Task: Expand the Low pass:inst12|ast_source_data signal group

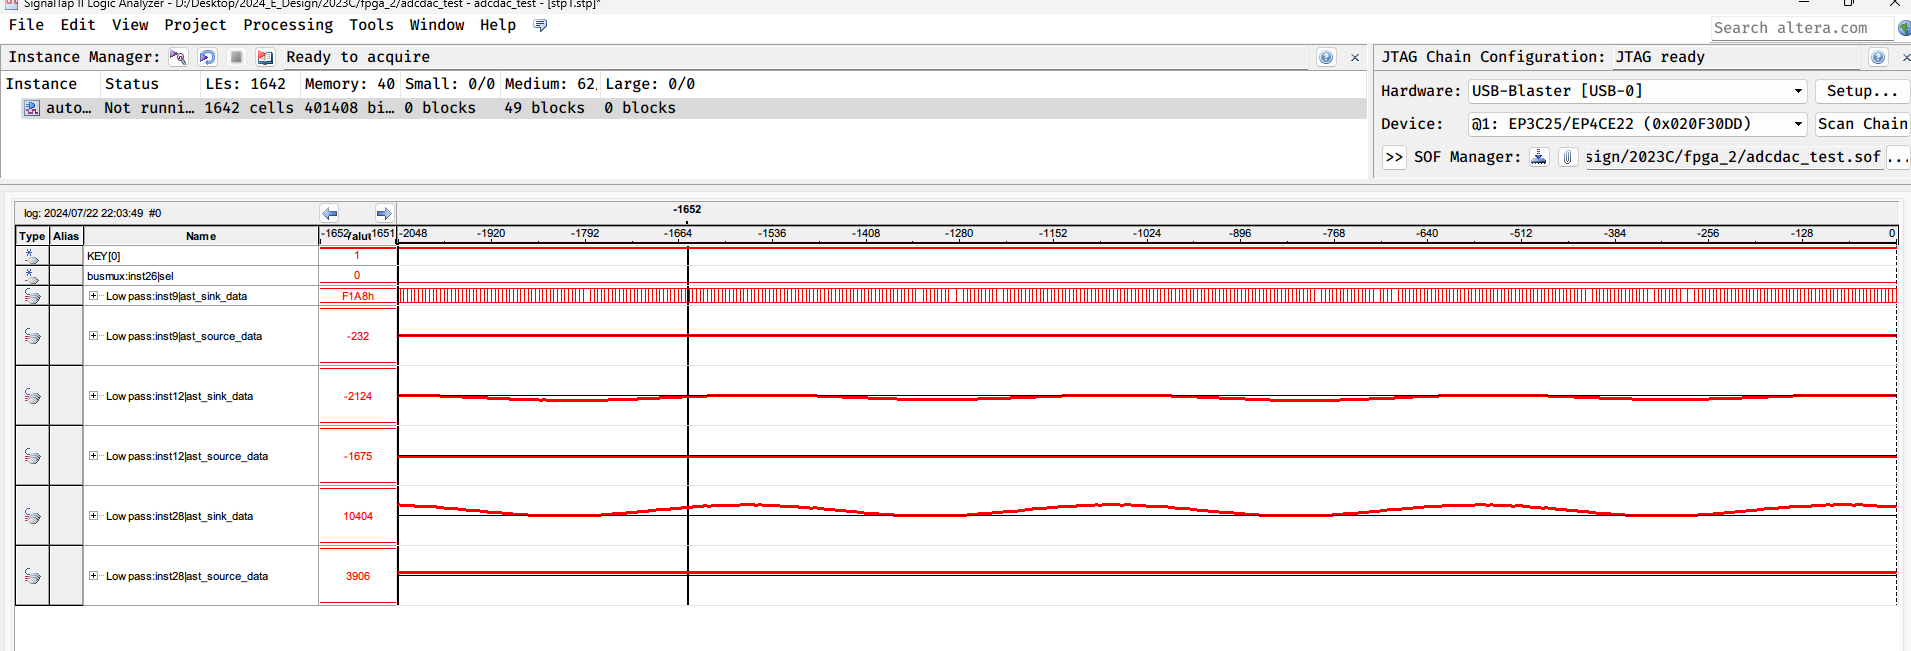Action: pos(94,456)
